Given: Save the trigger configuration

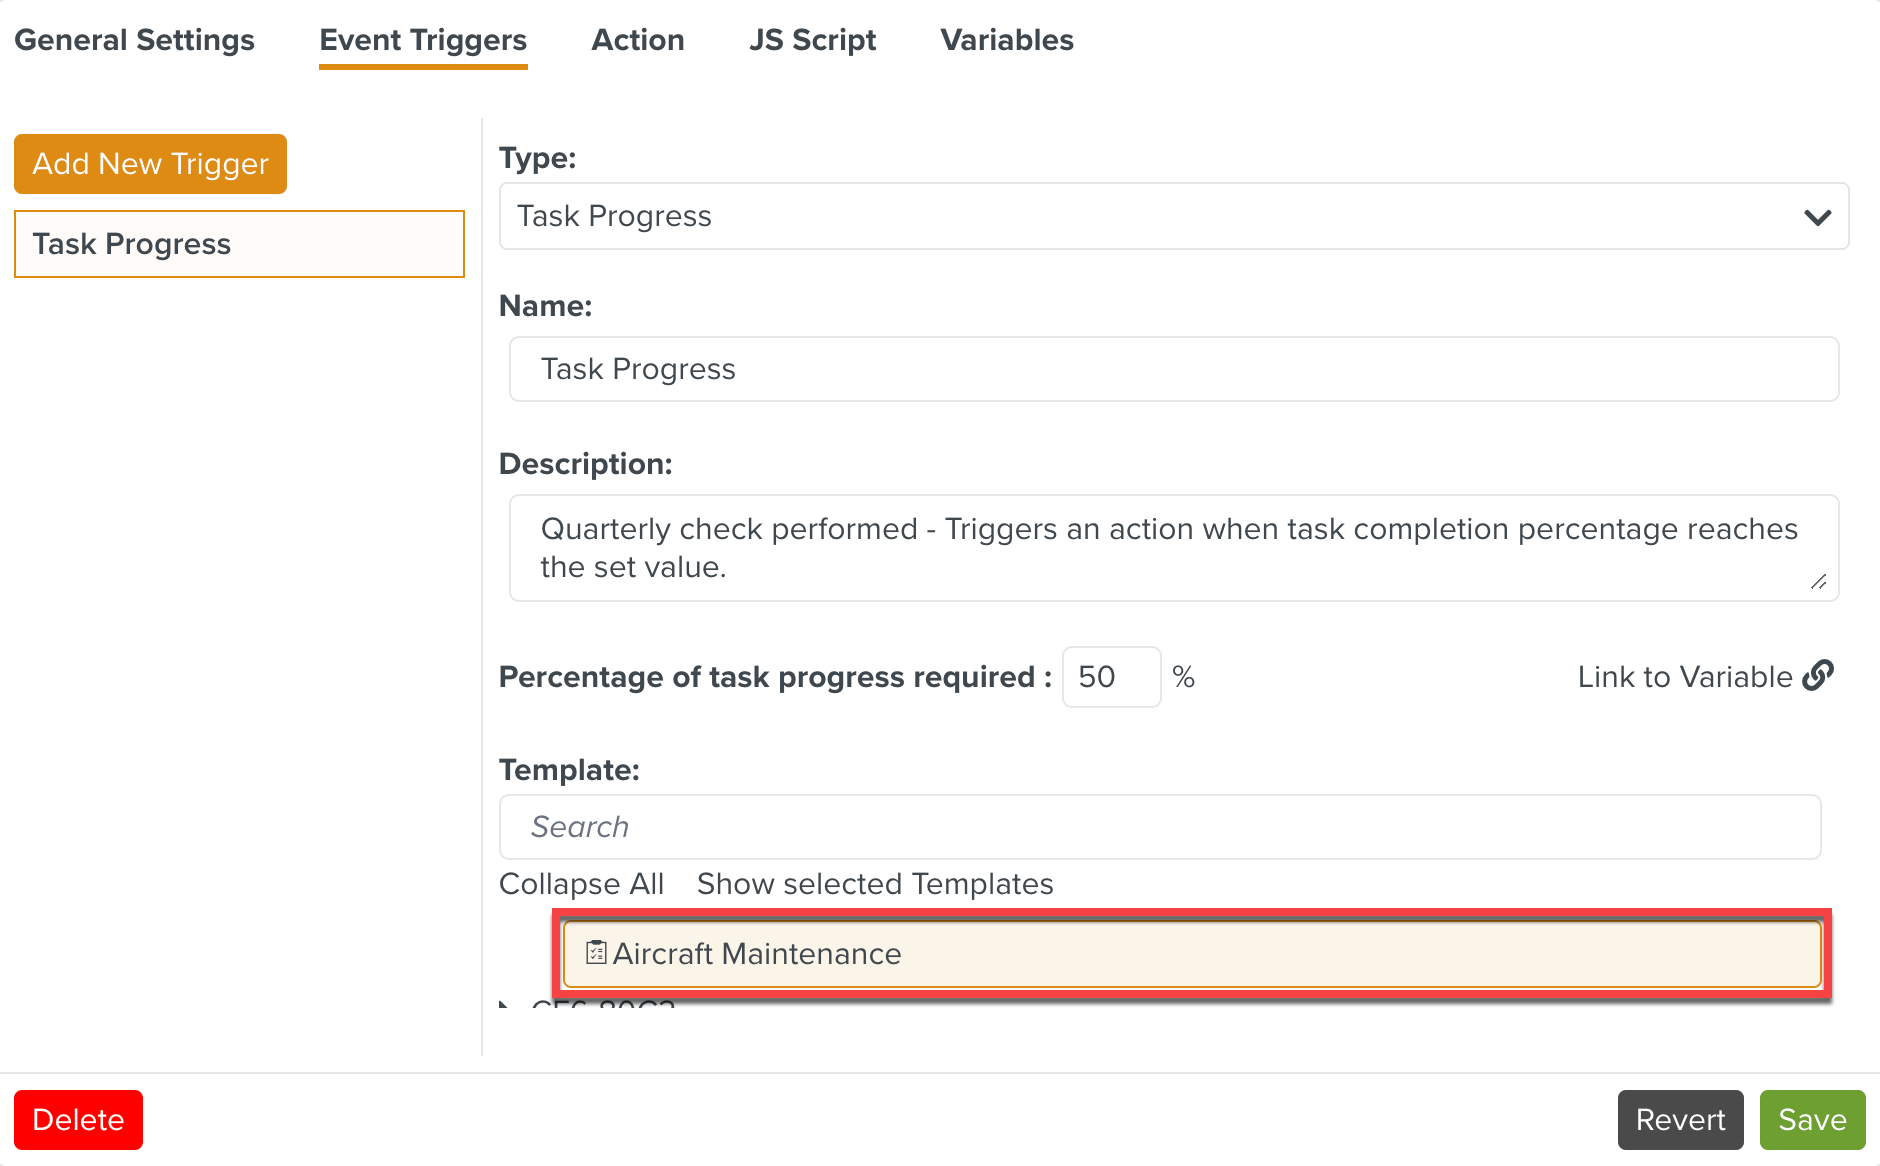Looking at the screenshot, I should pos(1812,1119).
